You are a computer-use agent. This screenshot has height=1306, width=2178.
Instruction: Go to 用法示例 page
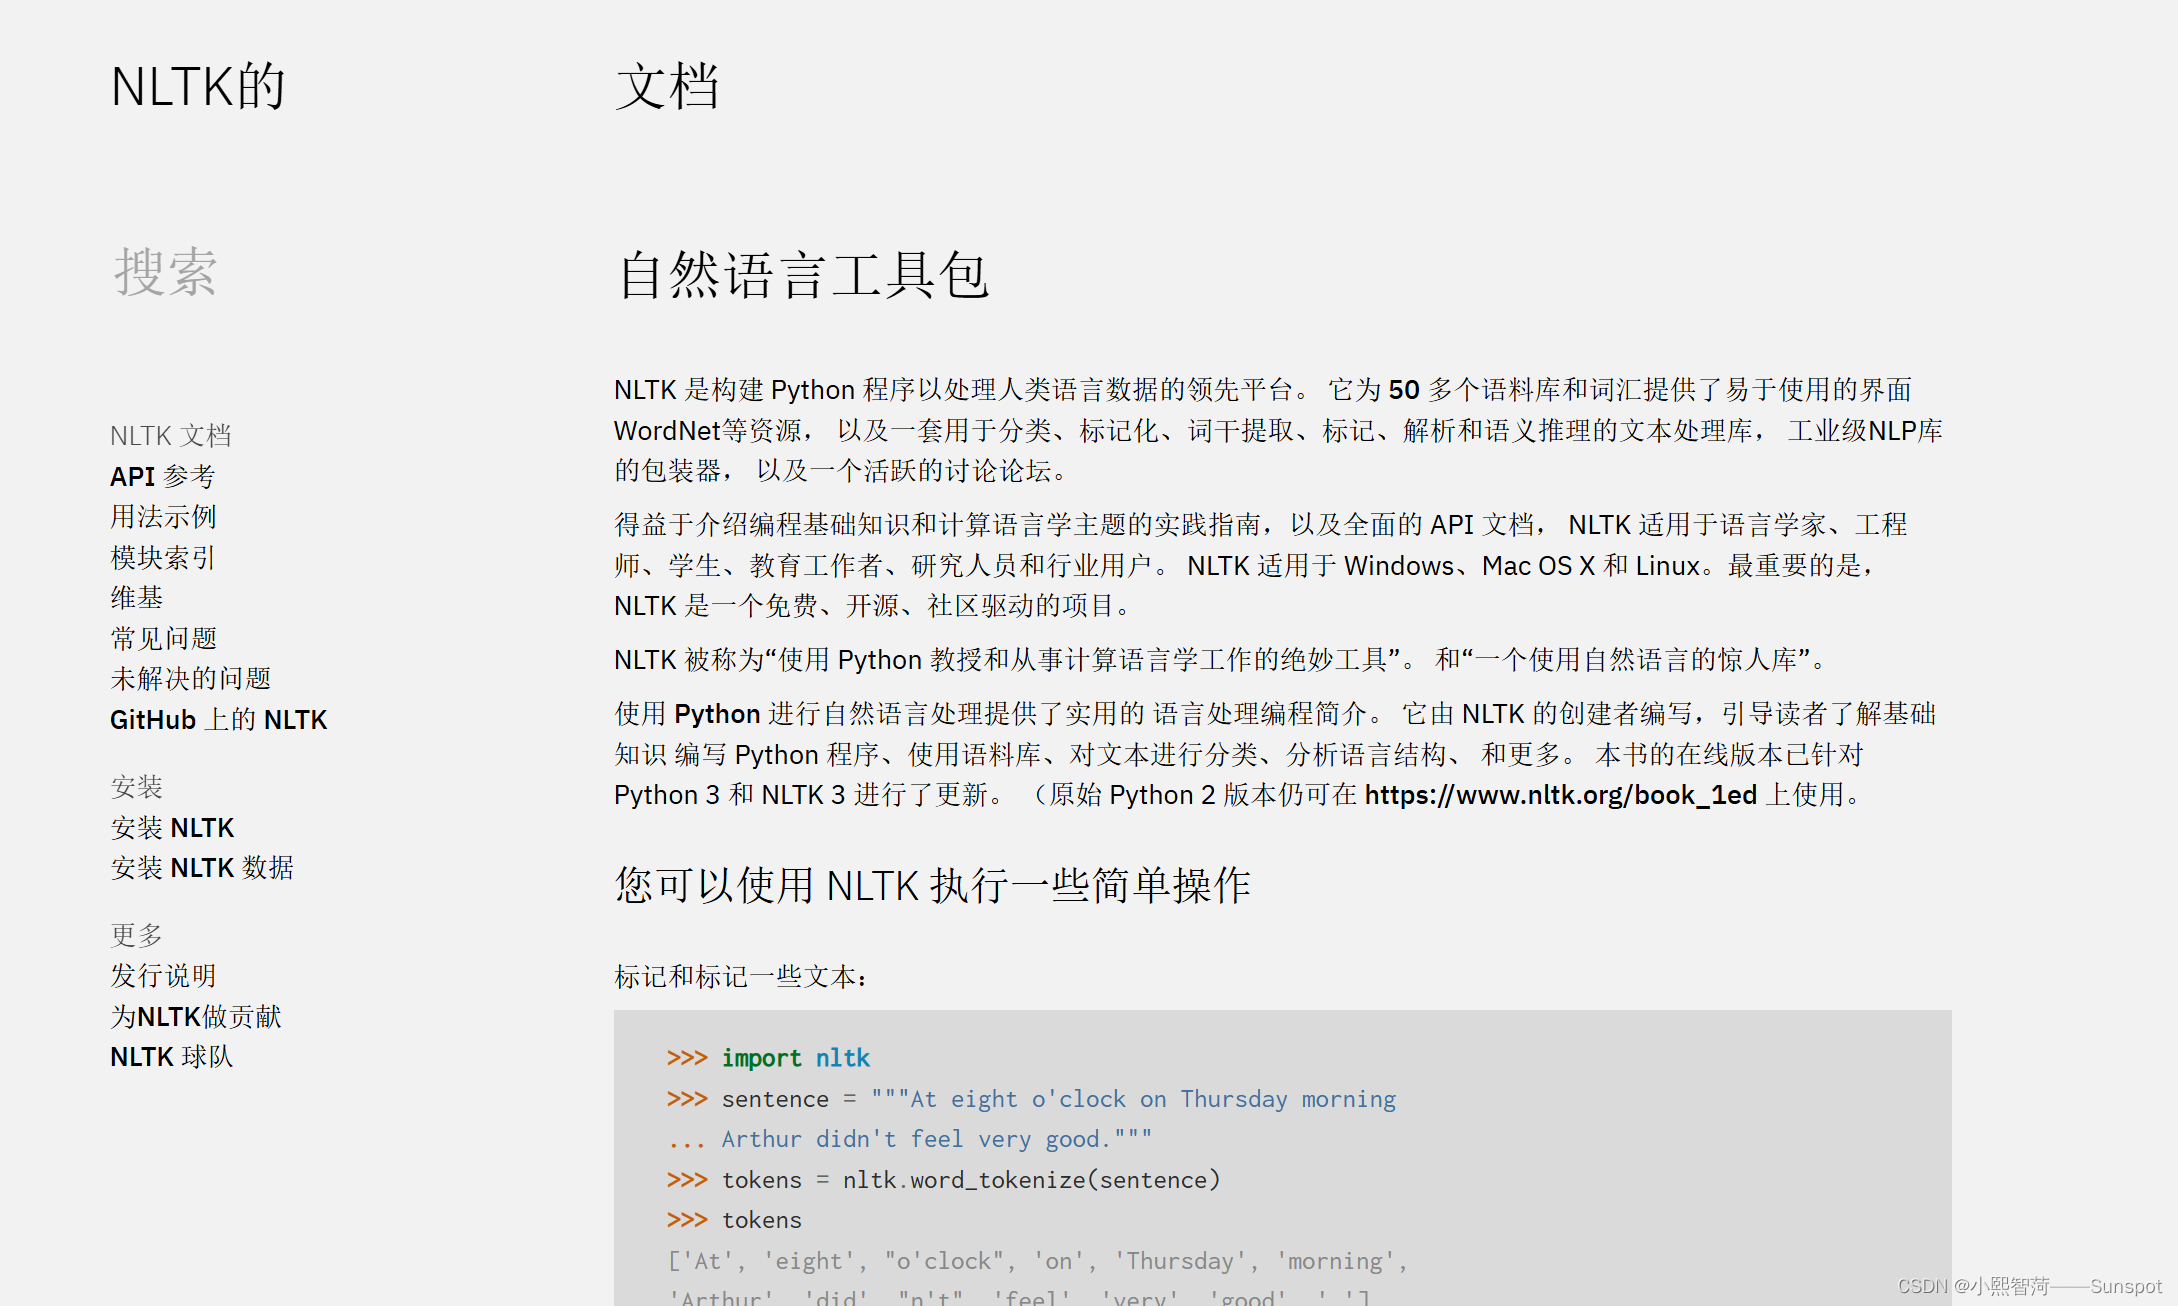click(x=163, y=517)
